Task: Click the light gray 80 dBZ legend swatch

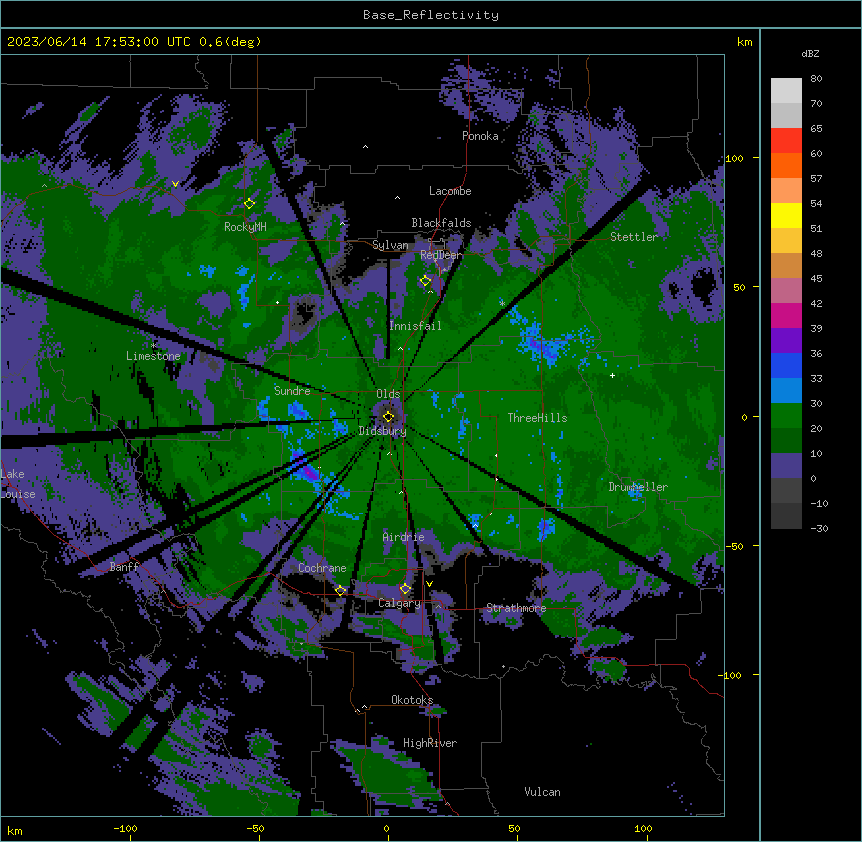Action: coord(786,91)
